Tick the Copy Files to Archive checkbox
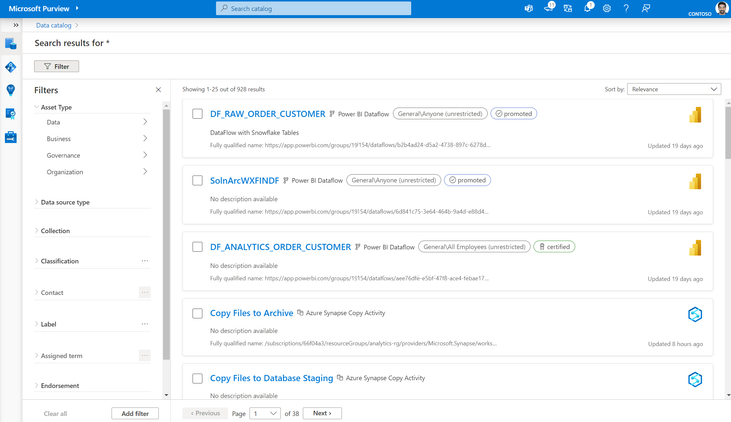Viewport: 731px width, 422px height. tap(198, 313)
